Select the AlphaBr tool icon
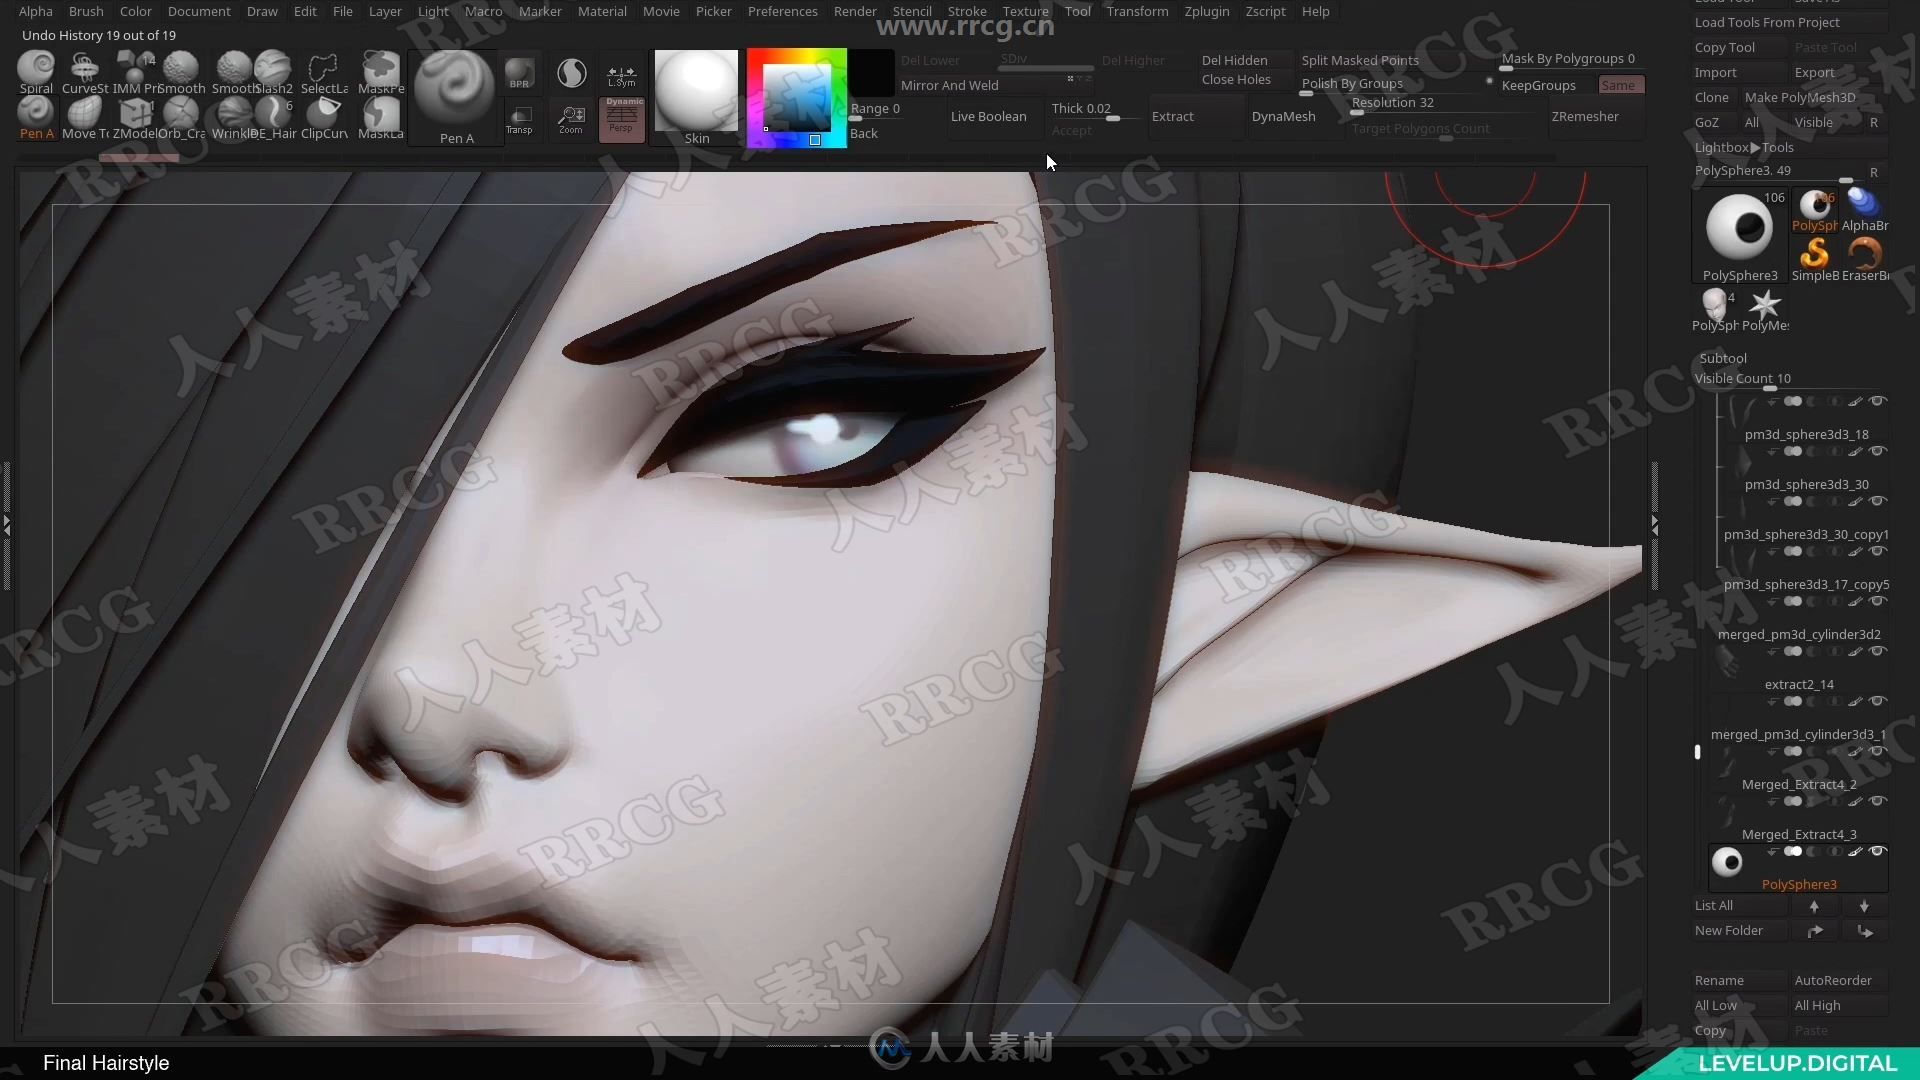The image size is (1920, 1080). coord(1864,209)
